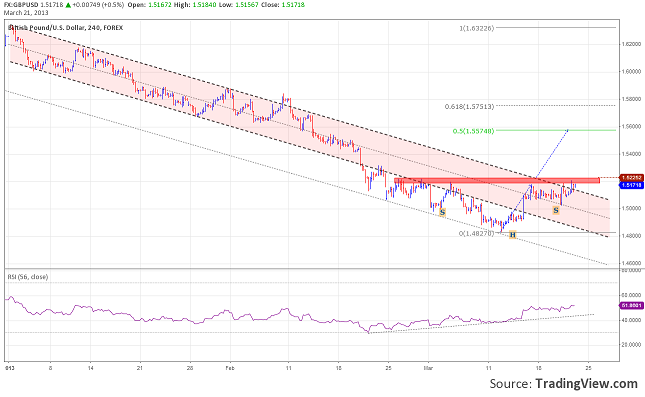Click the RSI (56, close) indicator label
The width and height of the screenshot is (645, 397).
pos(28,277)
